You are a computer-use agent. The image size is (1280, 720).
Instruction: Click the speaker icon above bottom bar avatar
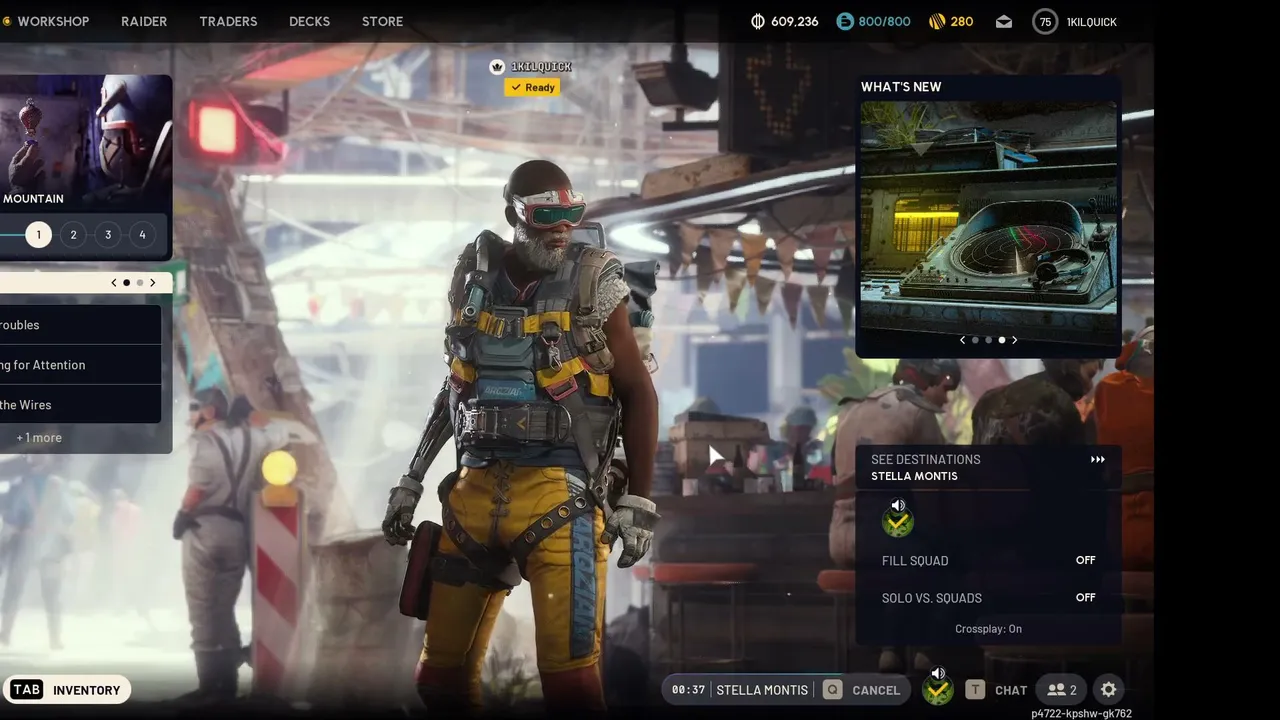tap(937, 673)
